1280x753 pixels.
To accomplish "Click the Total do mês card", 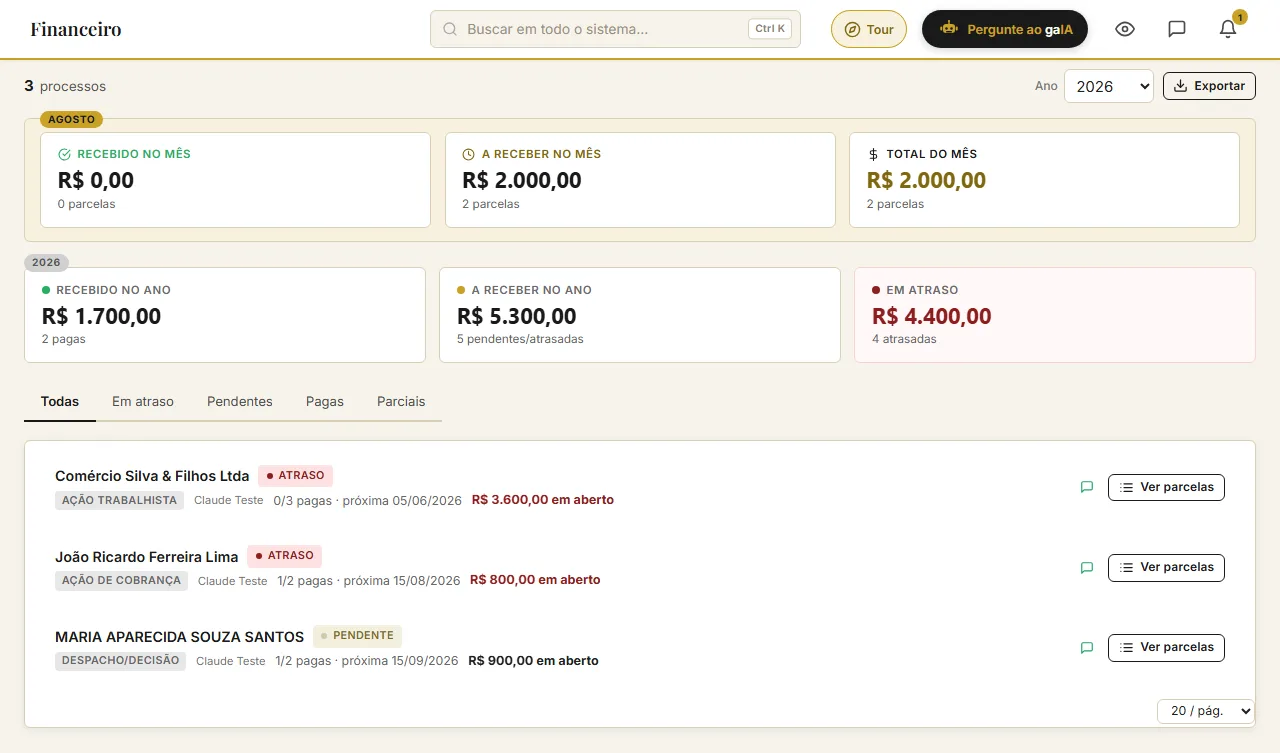I will (1044, 180).
